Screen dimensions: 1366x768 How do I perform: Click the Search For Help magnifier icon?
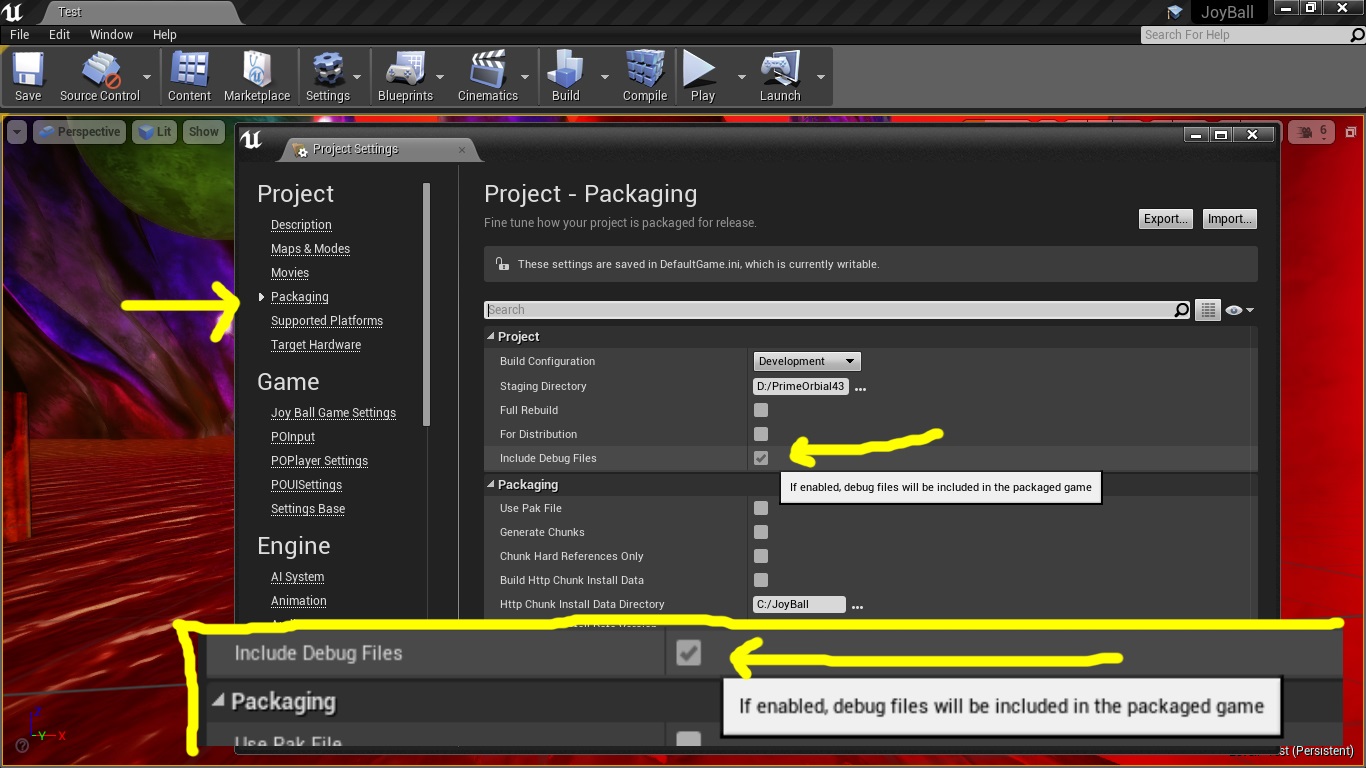click(1357, 35)
